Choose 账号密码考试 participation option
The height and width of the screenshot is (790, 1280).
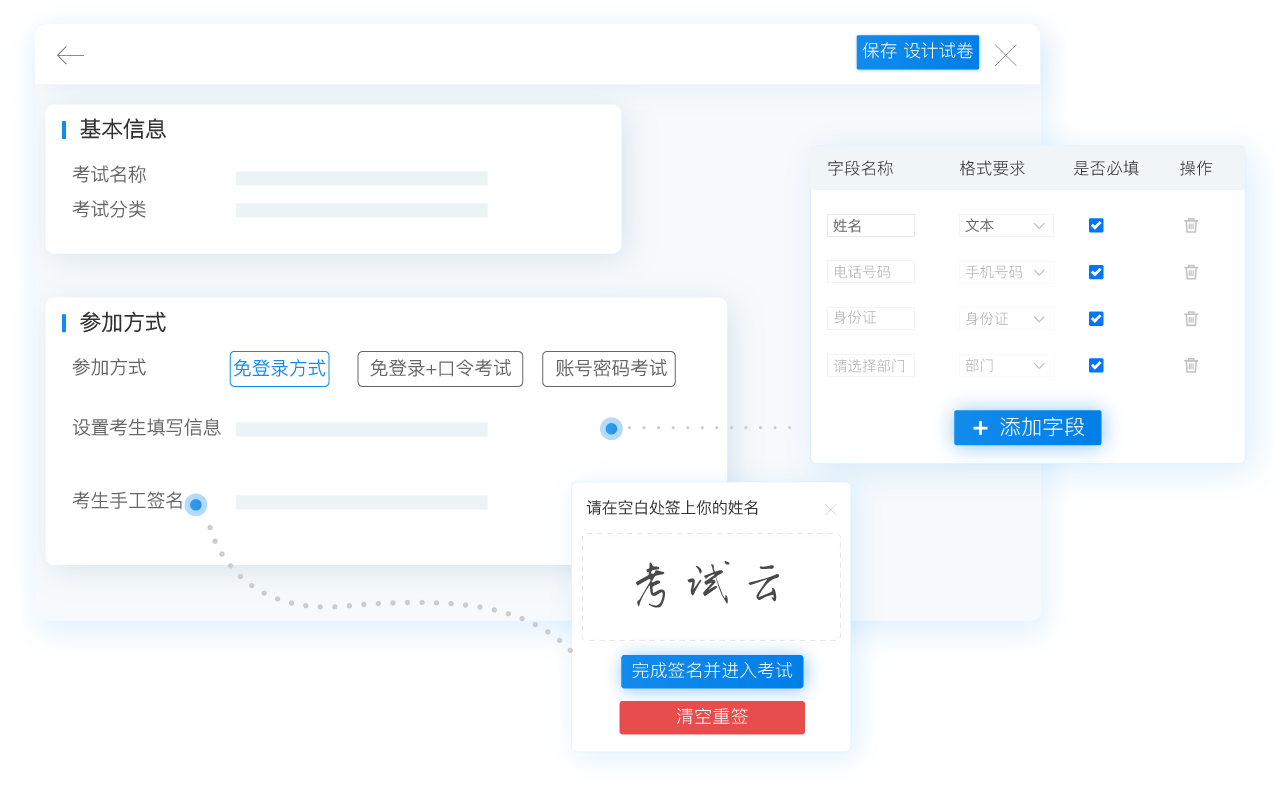(x=609, y=369)
